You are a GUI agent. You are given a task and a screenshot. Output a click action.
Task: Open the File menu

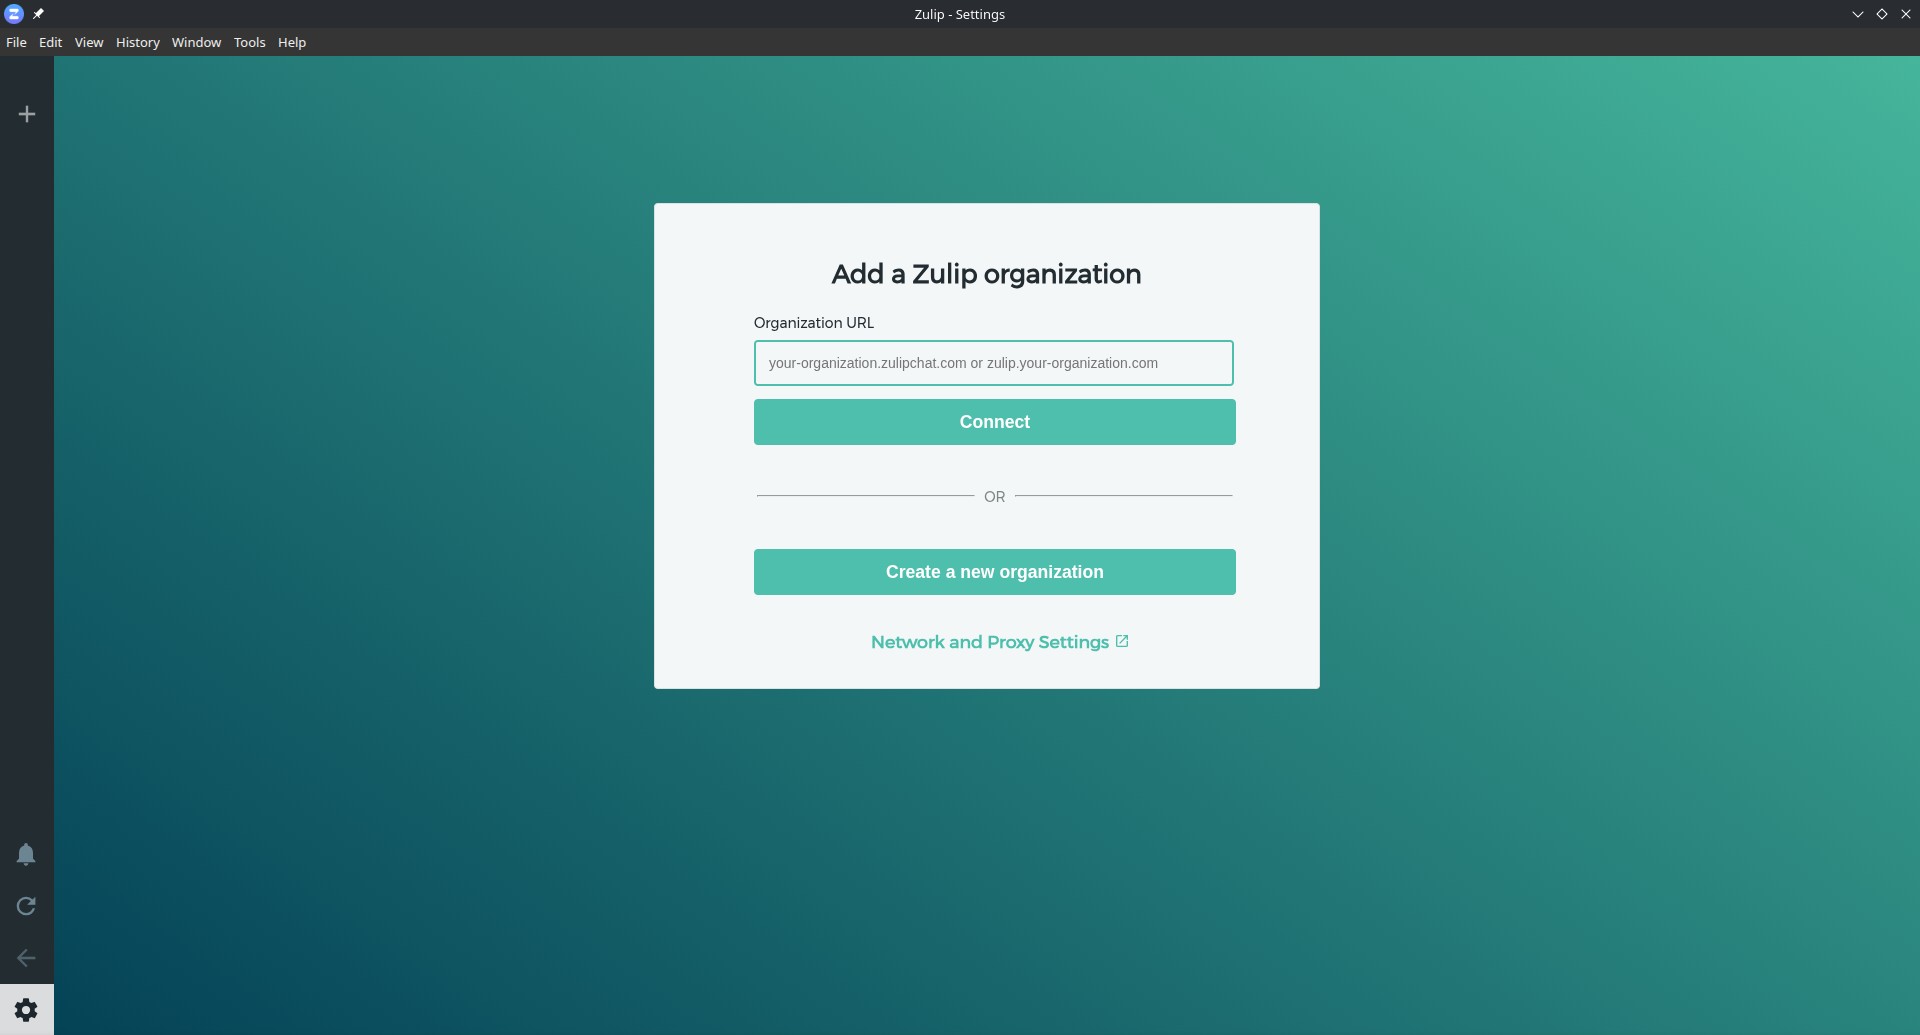pyautogui.click(x=16, y=42)
